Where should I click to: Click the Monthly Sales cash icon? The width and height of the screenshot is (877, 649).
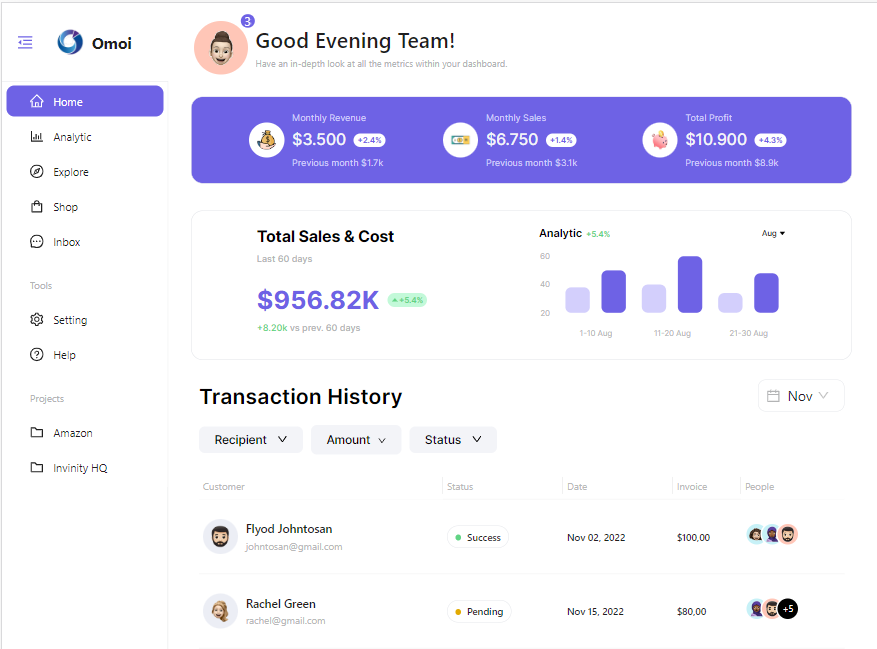pyautogui.click(x=460, y=140)
